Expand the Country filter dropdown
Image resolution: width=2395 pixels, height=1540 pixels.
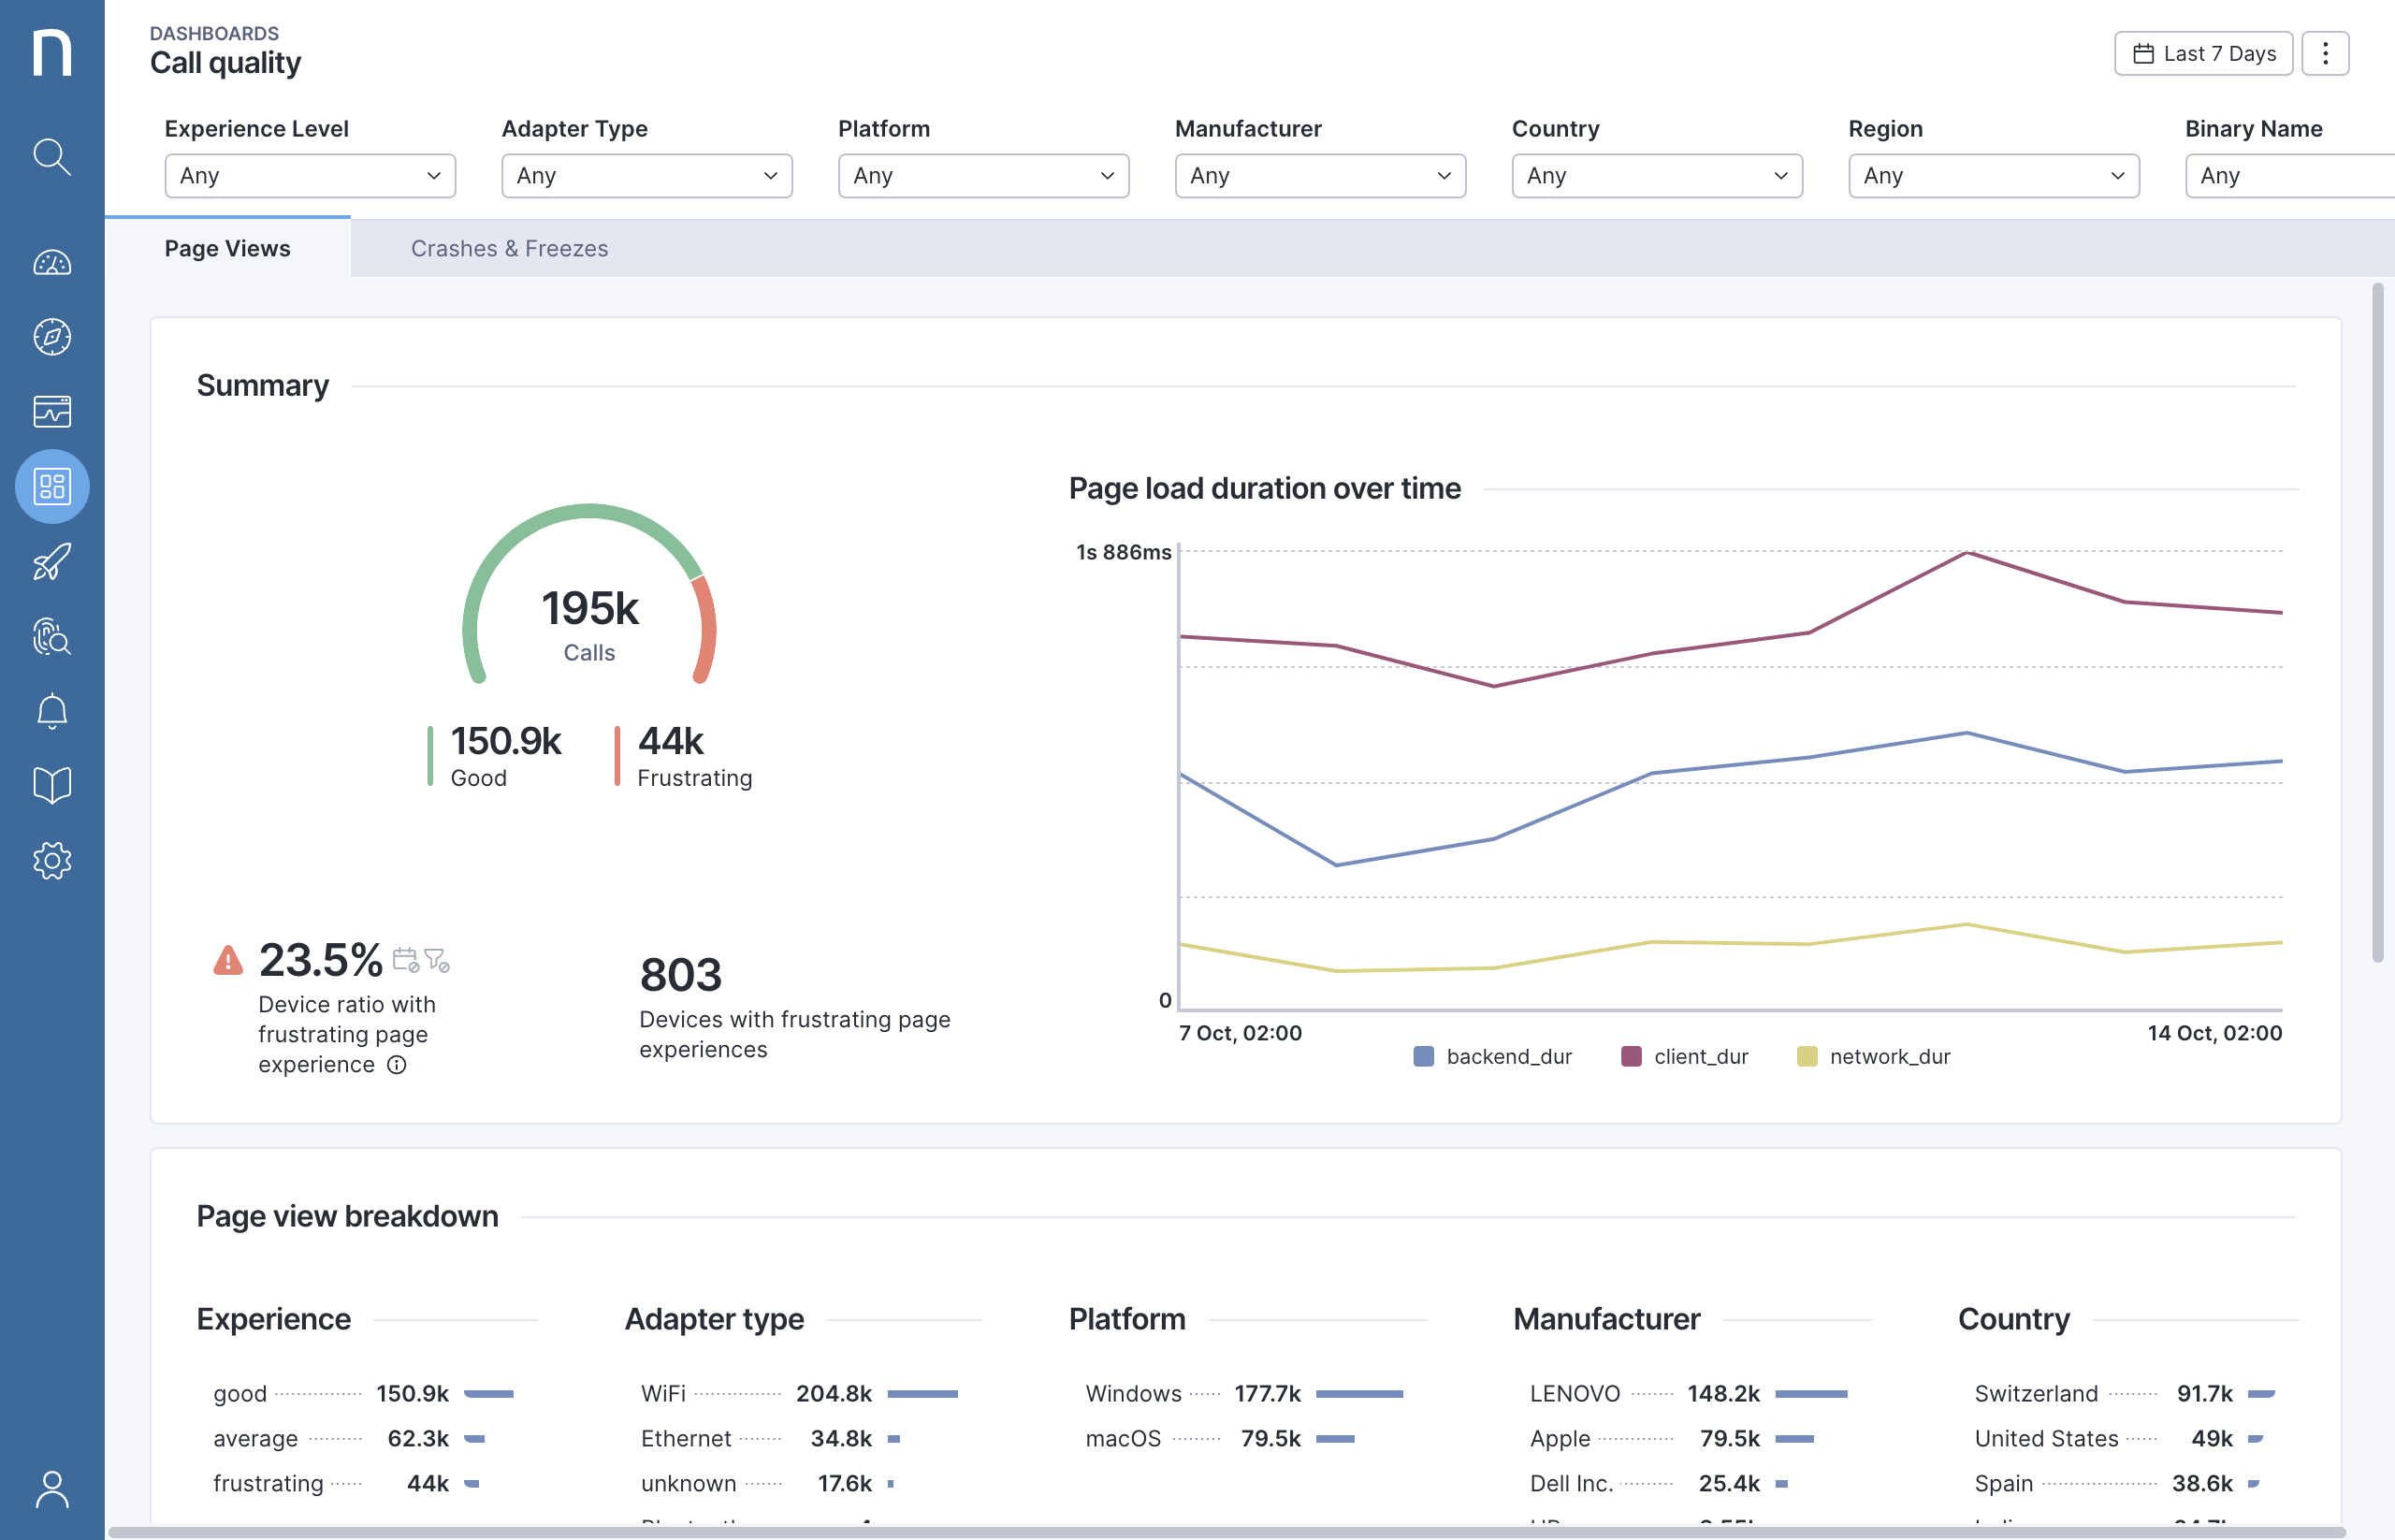pyautogui.click(x=1656, y=176)
